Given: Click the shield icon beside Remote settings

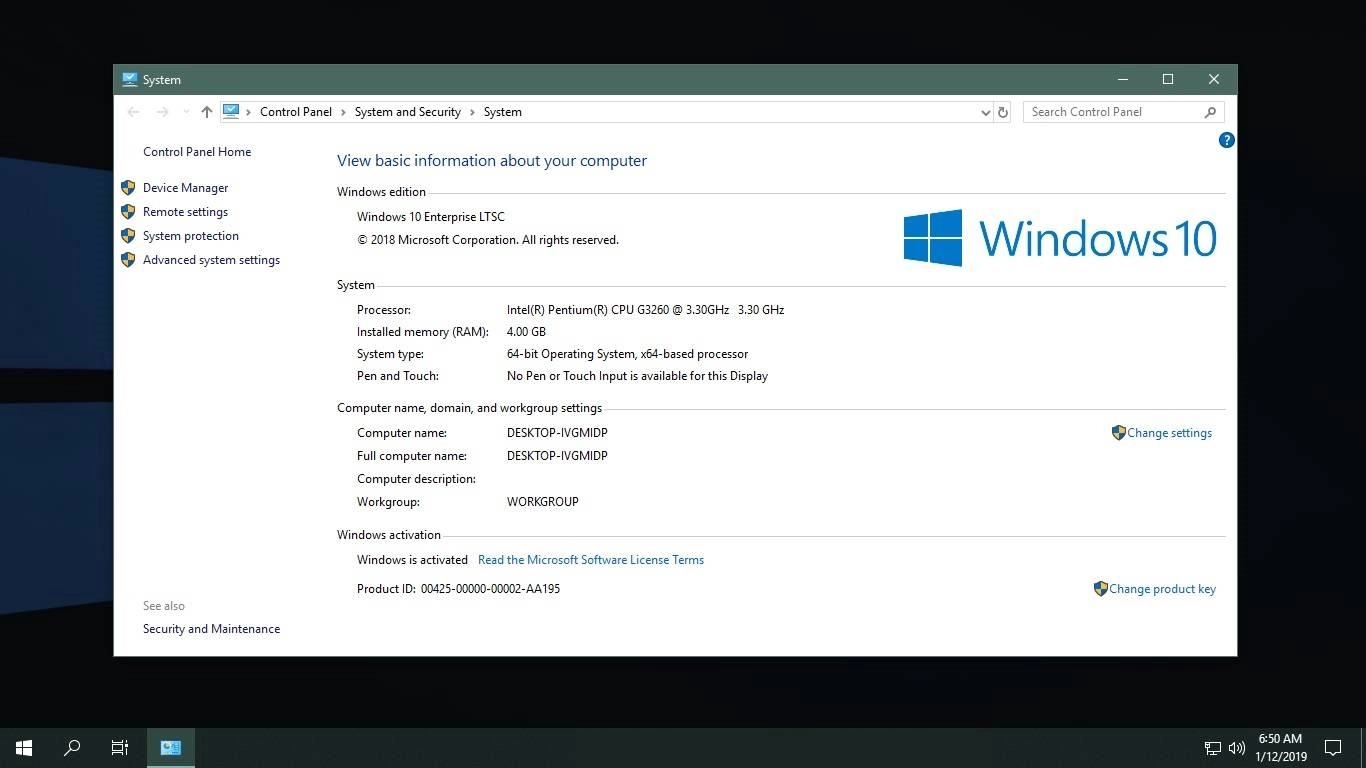Looking at the screenshot, I should point(128,212).
